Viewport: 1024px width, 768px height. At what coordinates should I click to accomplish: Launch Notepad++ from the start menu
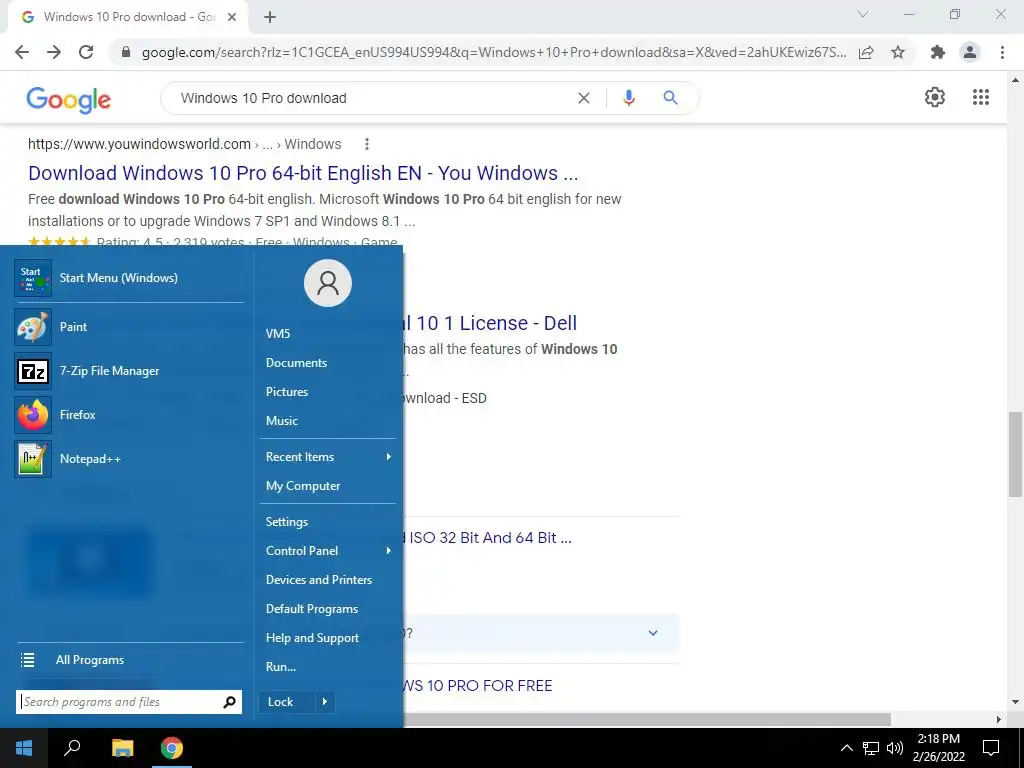tap(129, 459)
